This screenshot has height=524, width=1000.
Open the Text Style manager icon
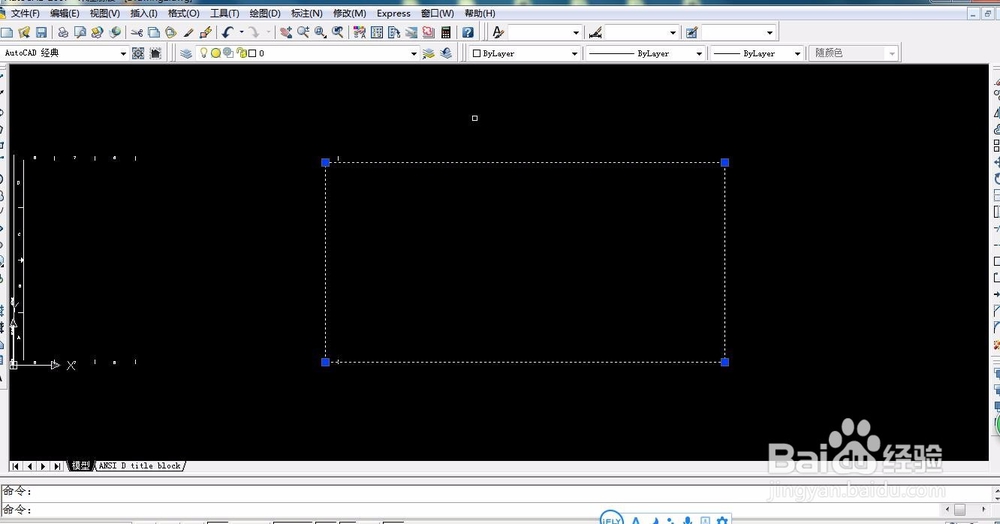(498, 32)
